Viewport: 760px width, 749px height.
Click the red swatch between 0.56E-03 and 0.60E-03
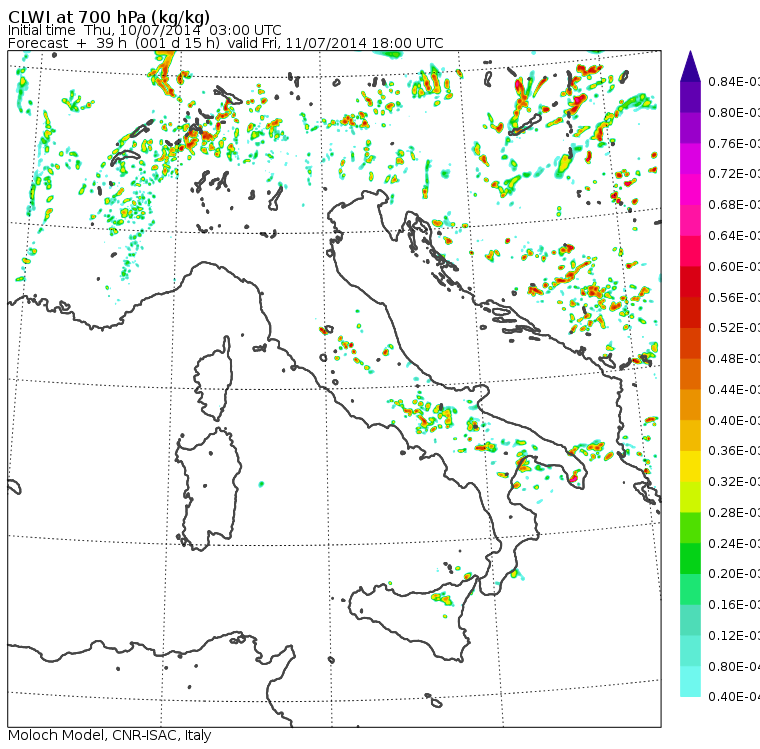(x=690, y=282)
